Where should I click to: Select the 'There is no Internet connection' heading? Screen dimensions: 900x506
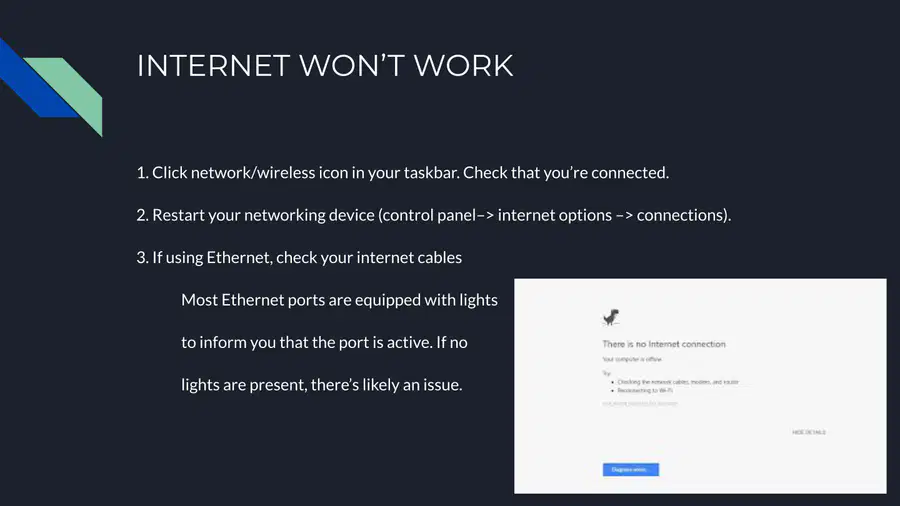[x=664, y=344]
